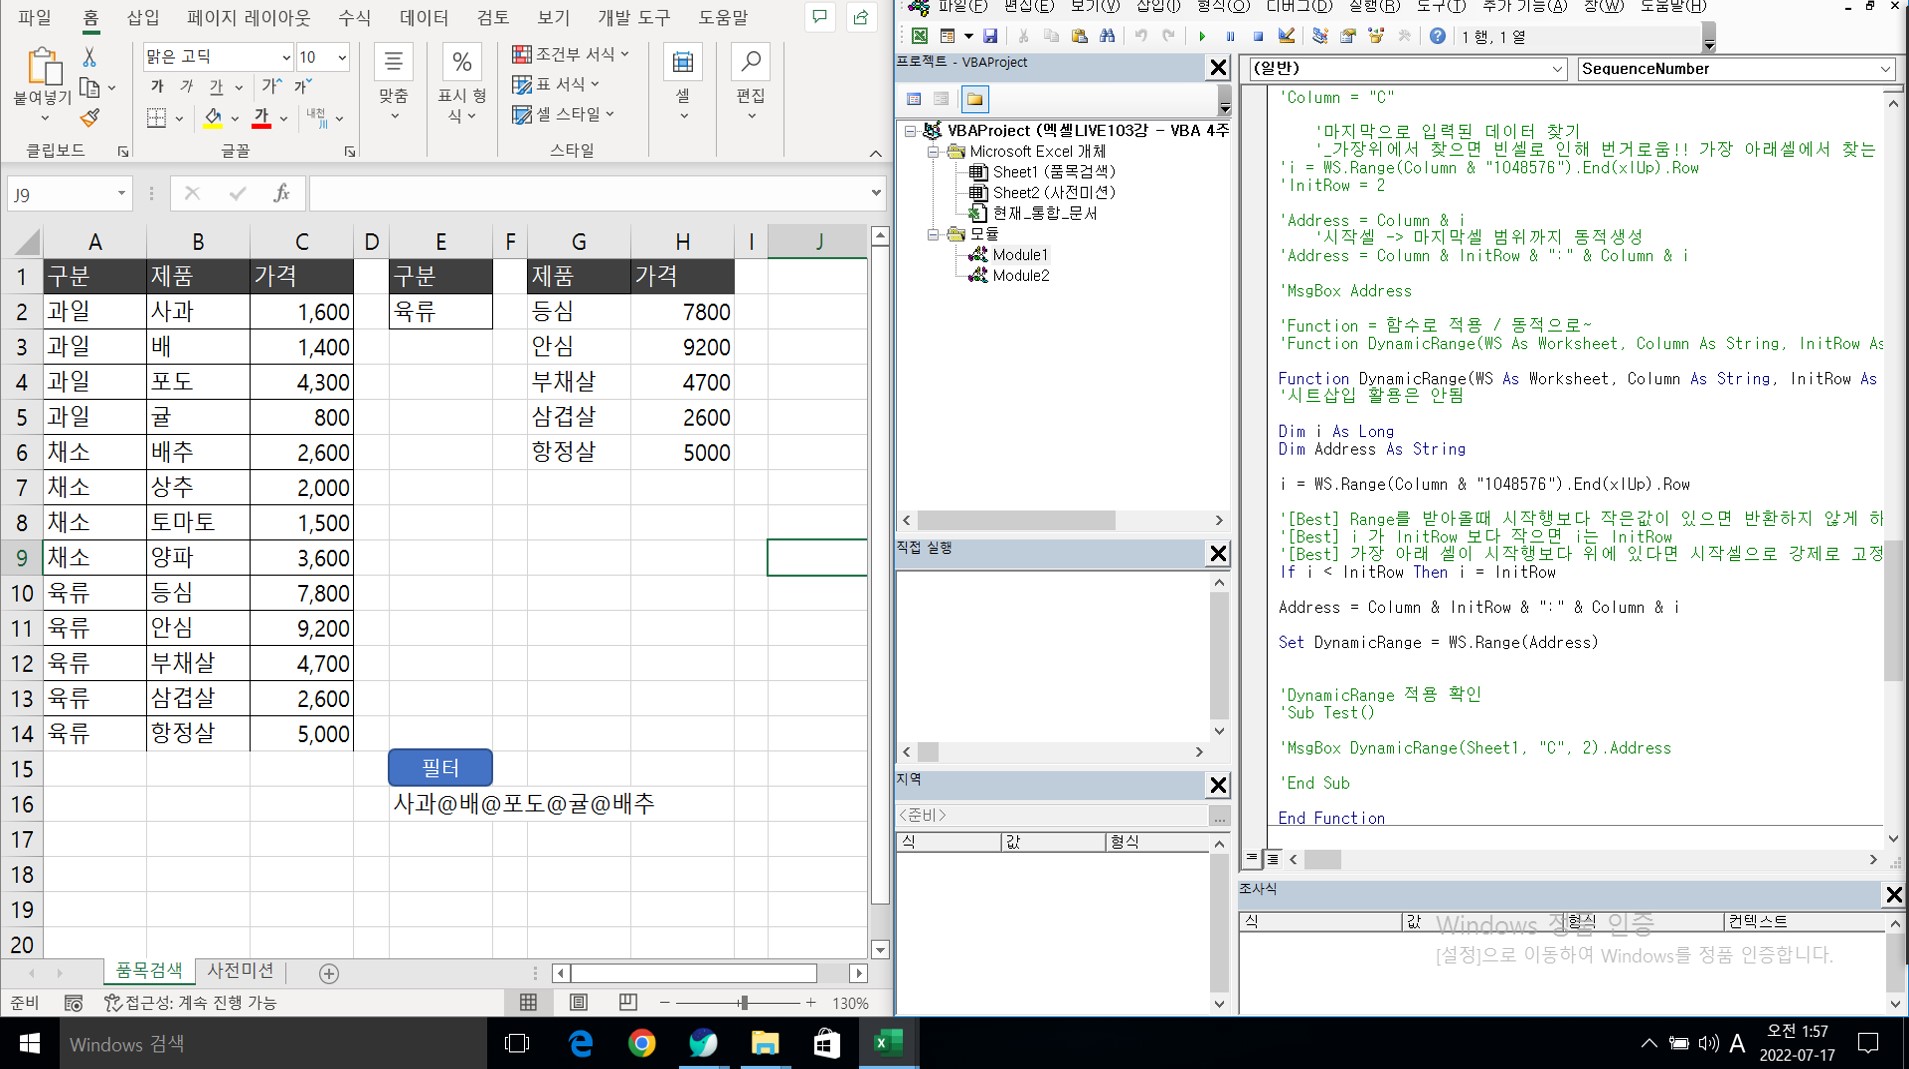1909x1069 pixels.
Task: Open the 편집 group button
Action: [x=750, y=84]
